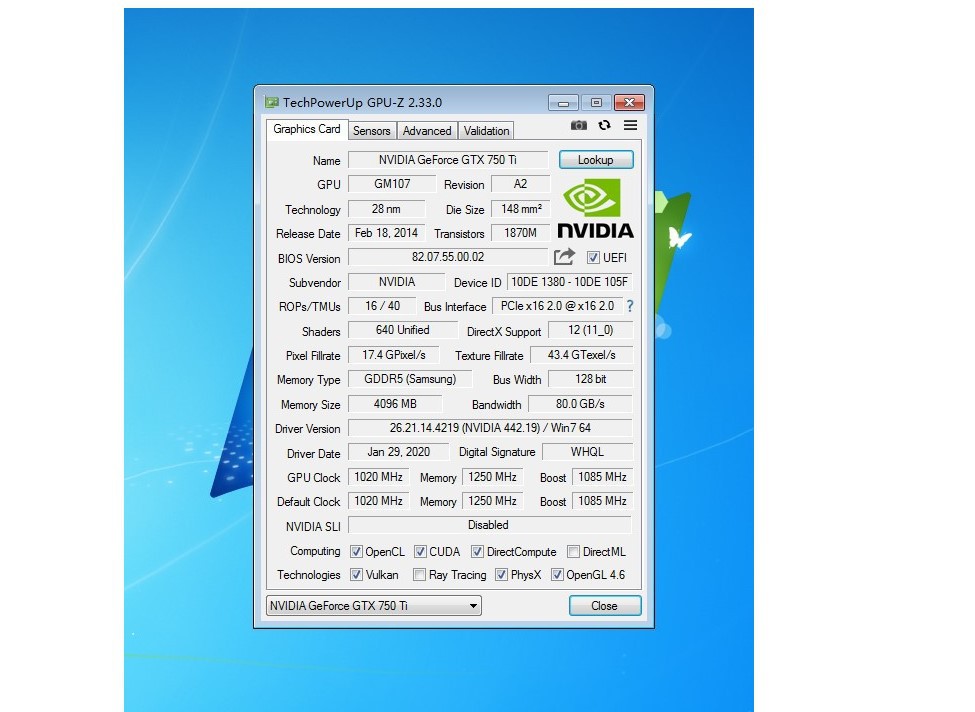
Task: Click the NVIDIA SLI field Disabled
Action: pyautogui.click(x=489, y=525)
